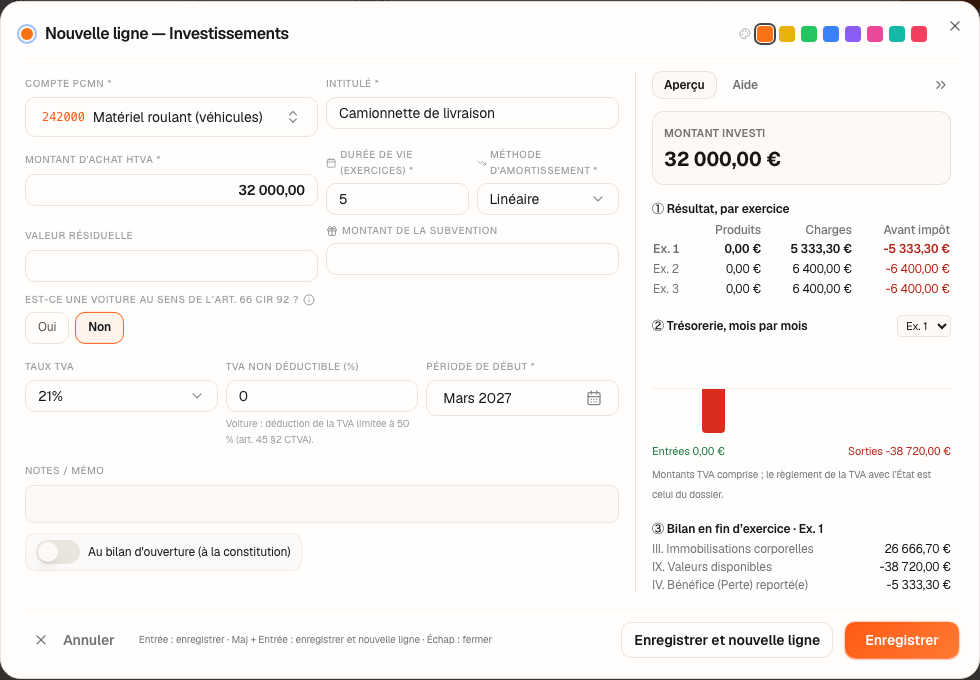Switch to the Aide tab
980x680 pixels.
tap(745, 85)
